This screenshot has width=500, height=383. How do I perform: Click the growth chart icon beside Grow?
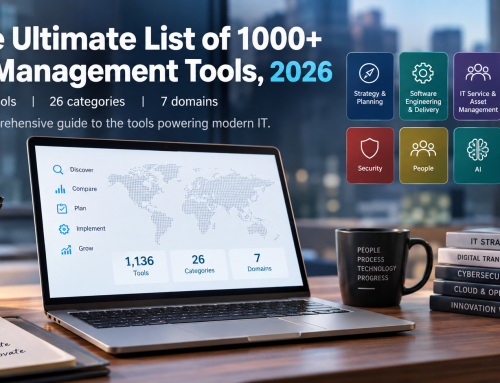click(66, 249)
